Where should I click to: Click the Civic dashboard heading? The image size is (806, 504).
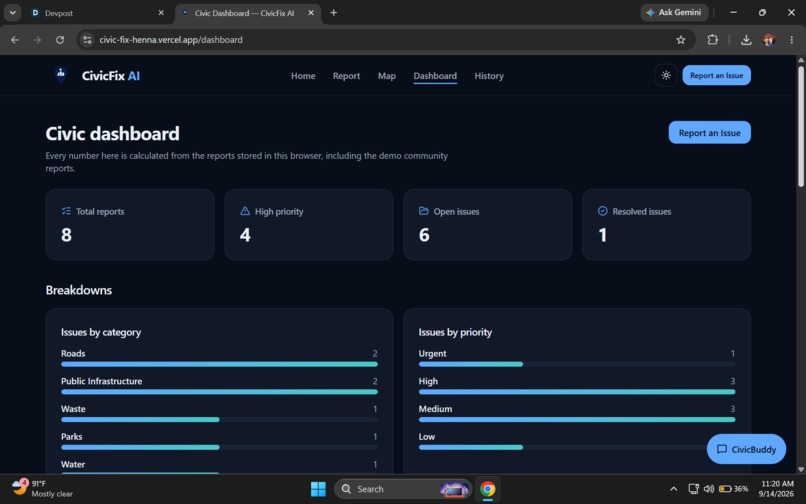113,134
